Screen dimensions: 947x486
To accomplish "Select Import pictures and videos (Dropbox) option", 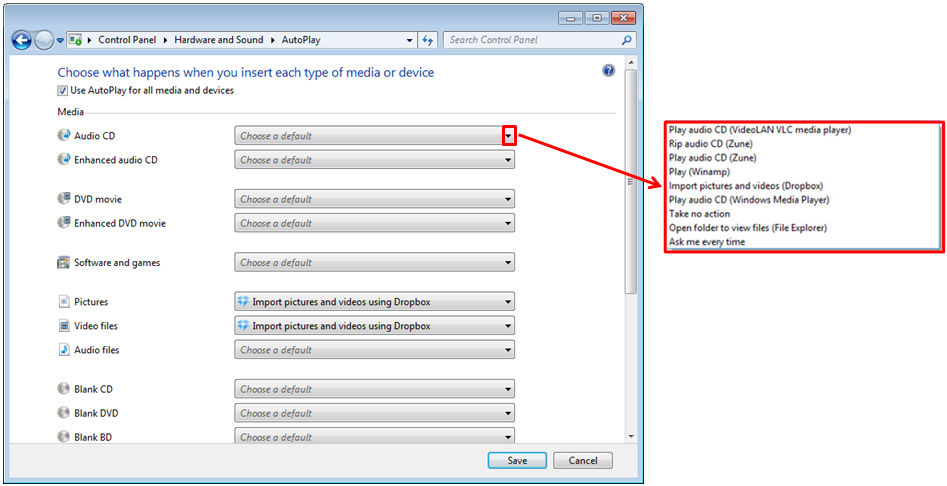I will point(745,185).
